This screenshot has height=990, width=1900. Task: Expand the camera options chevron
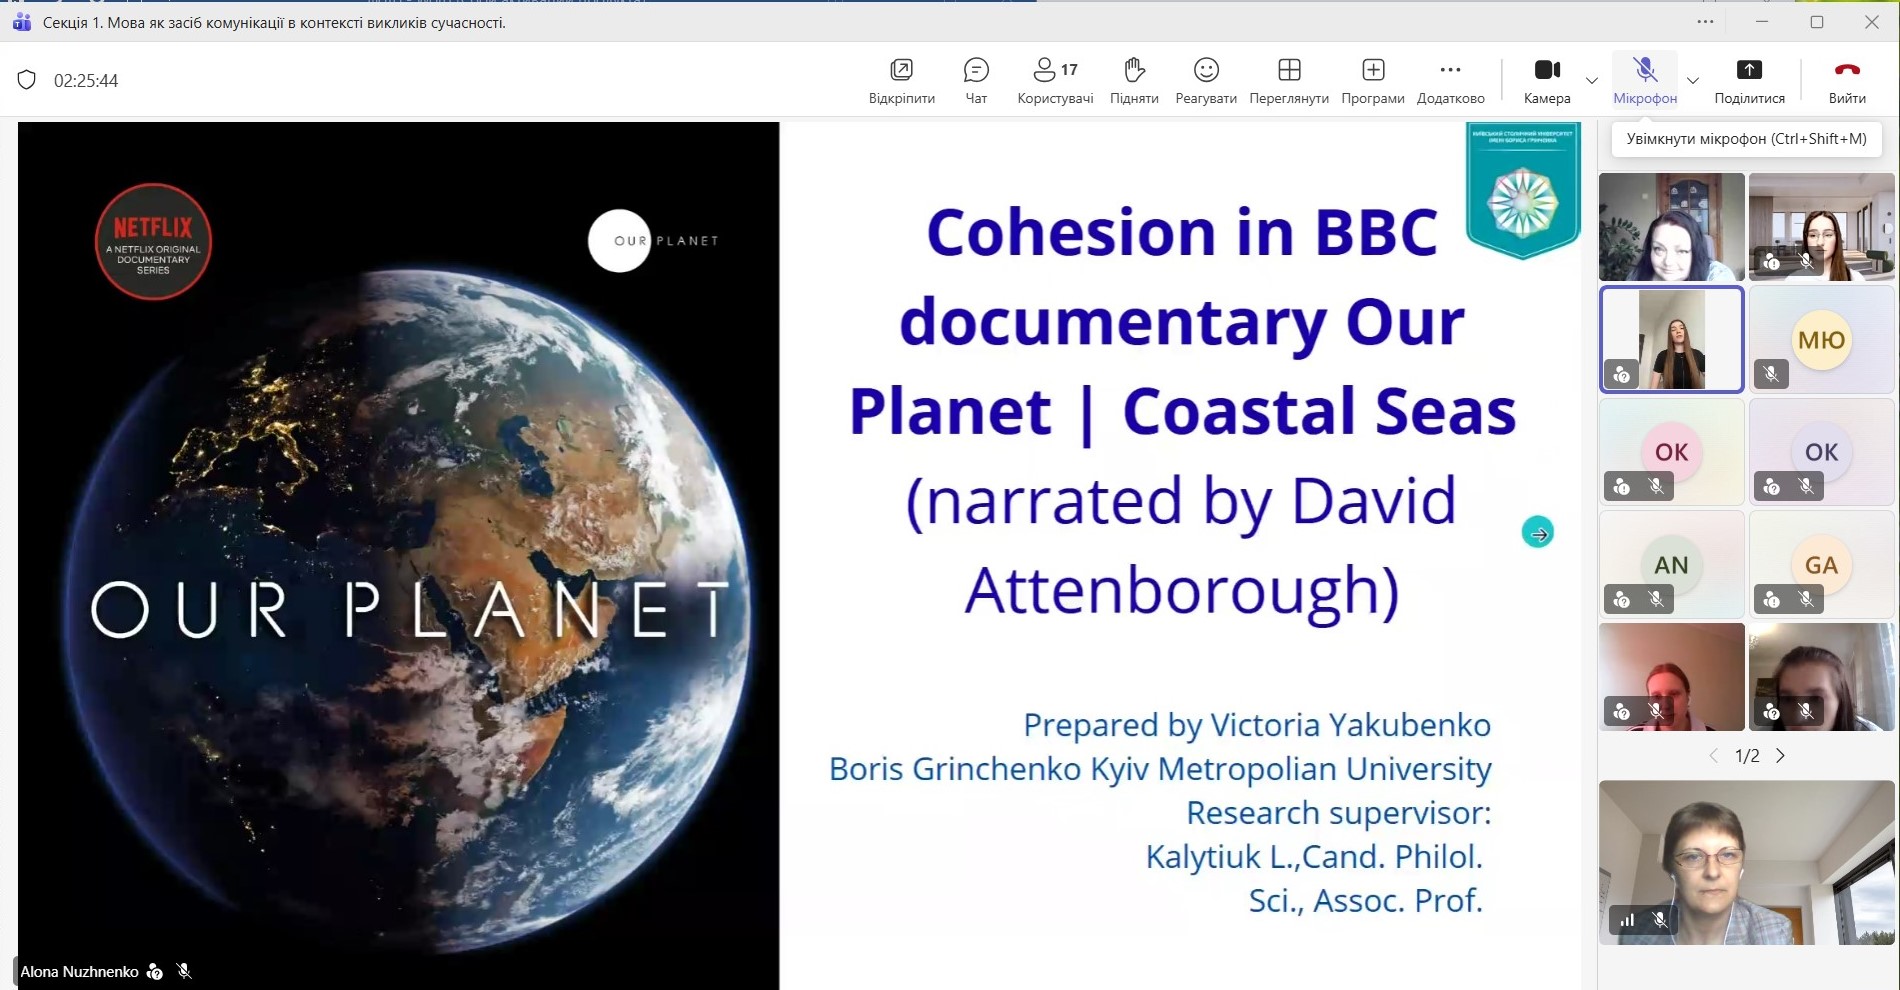click(x=1592, y=80)
